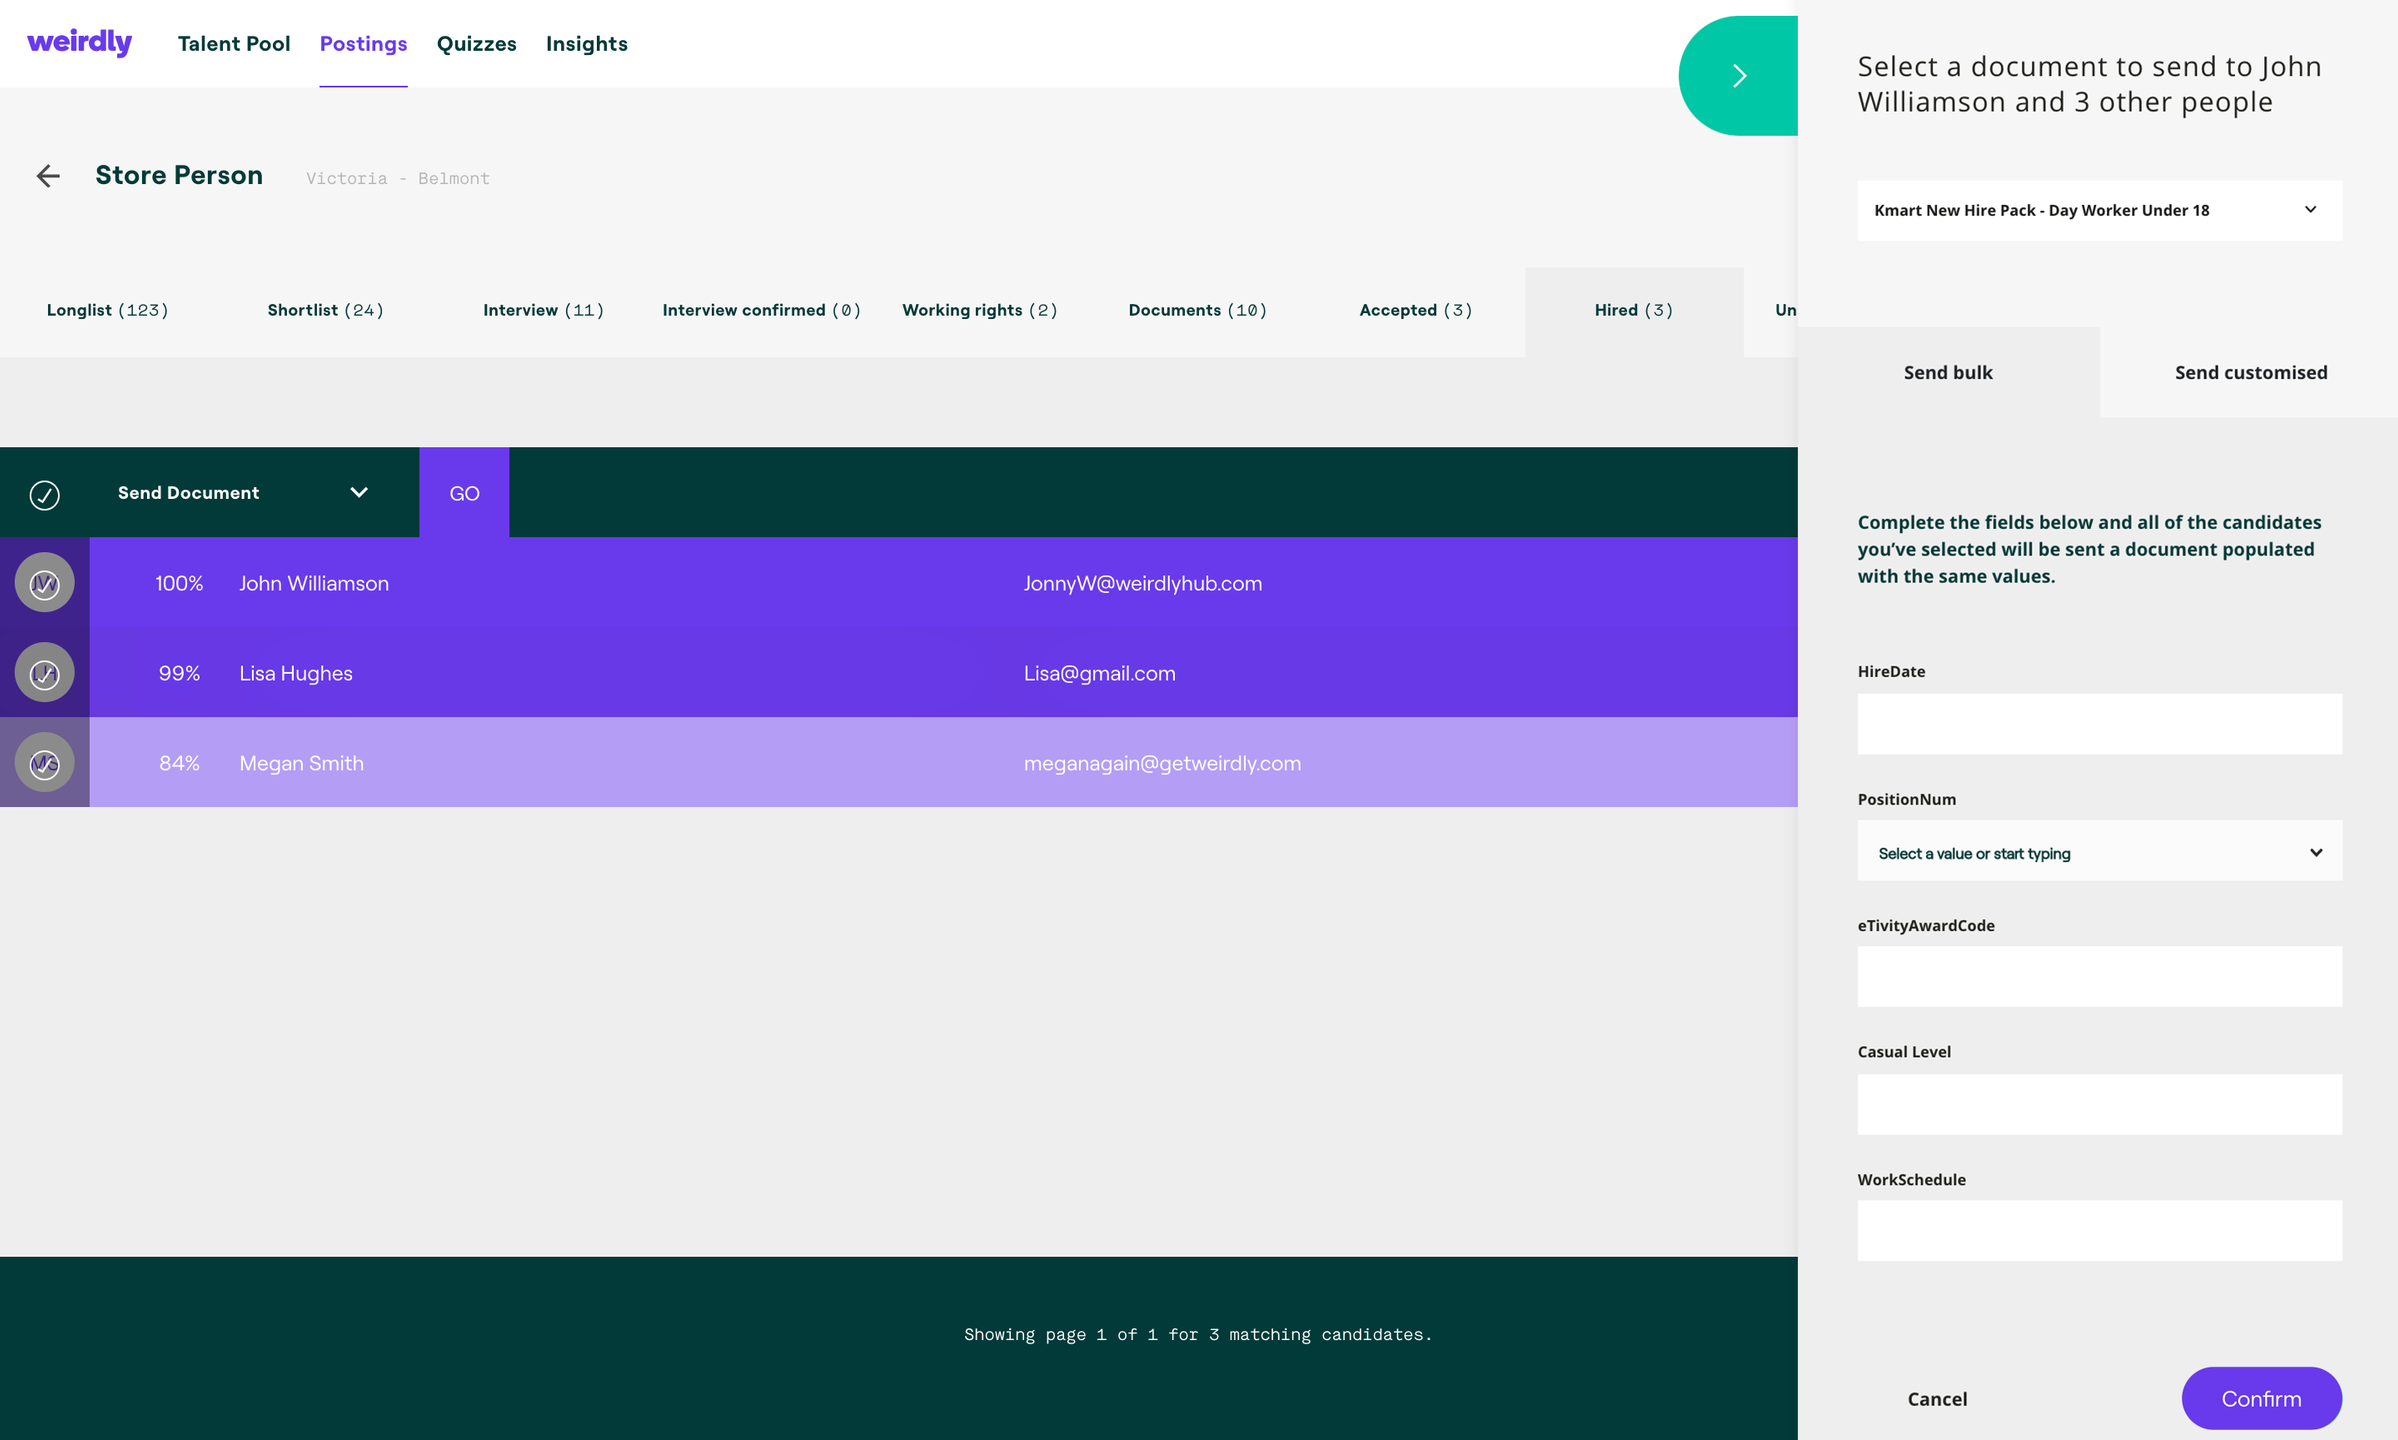
Task: Click the teal panel collapse arrow
Action: pyautogui.click(x=1739, y=76)
